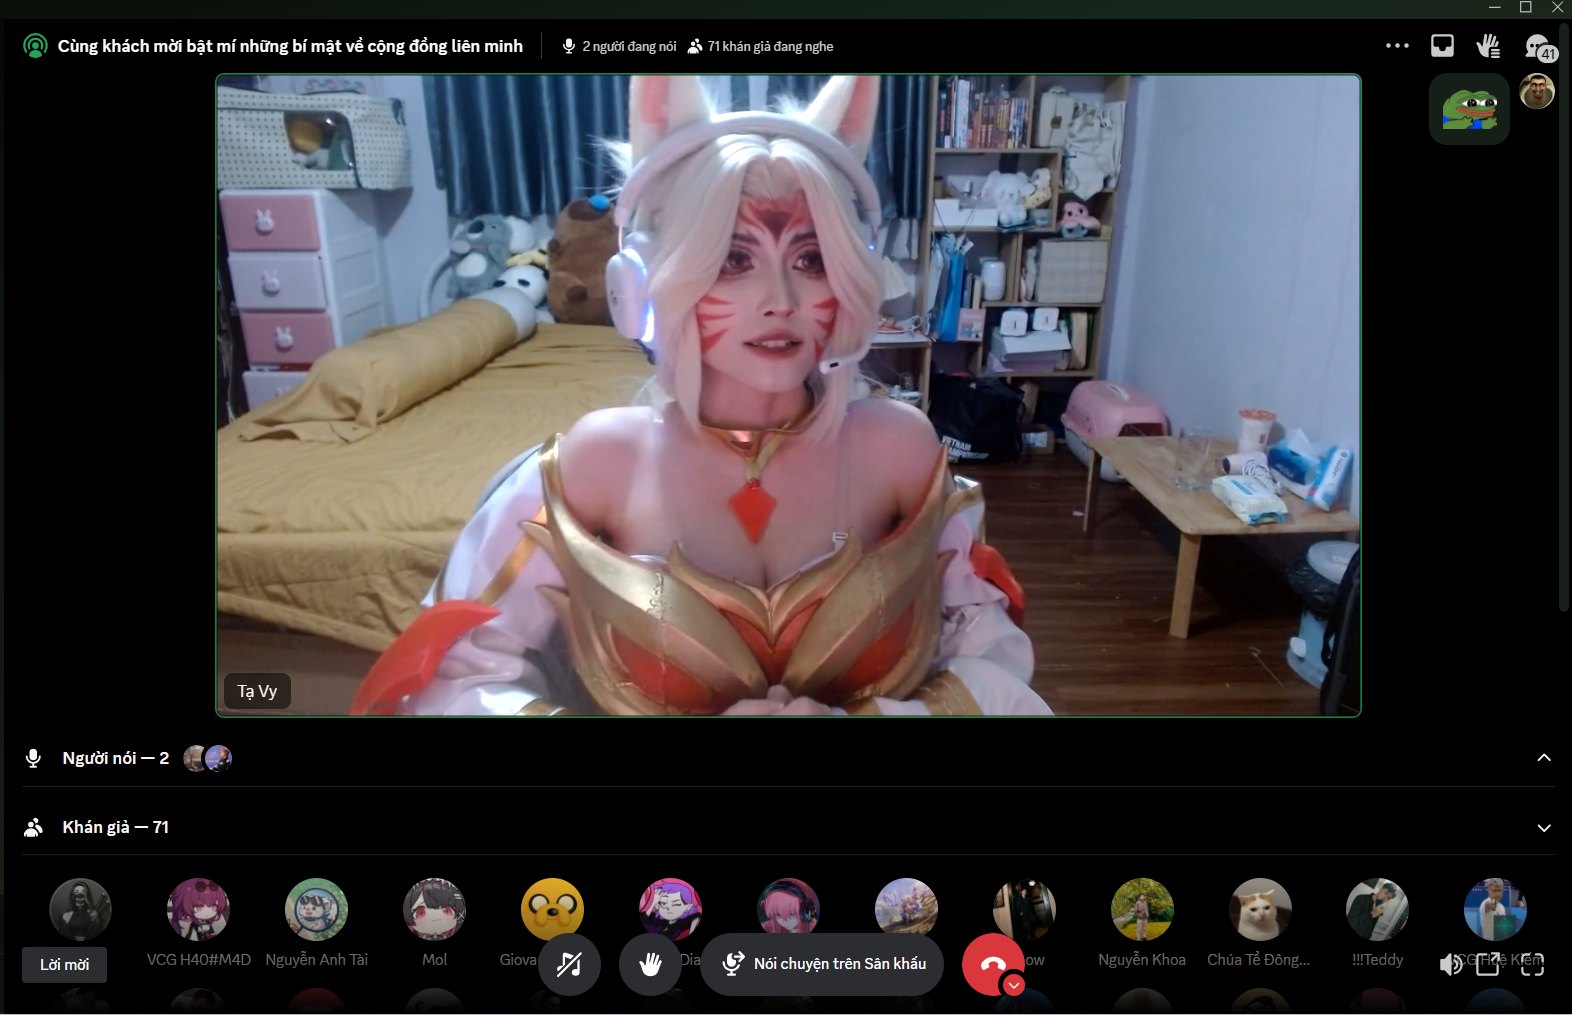Expand the Khán giả section chevron

pos(1544,828)
